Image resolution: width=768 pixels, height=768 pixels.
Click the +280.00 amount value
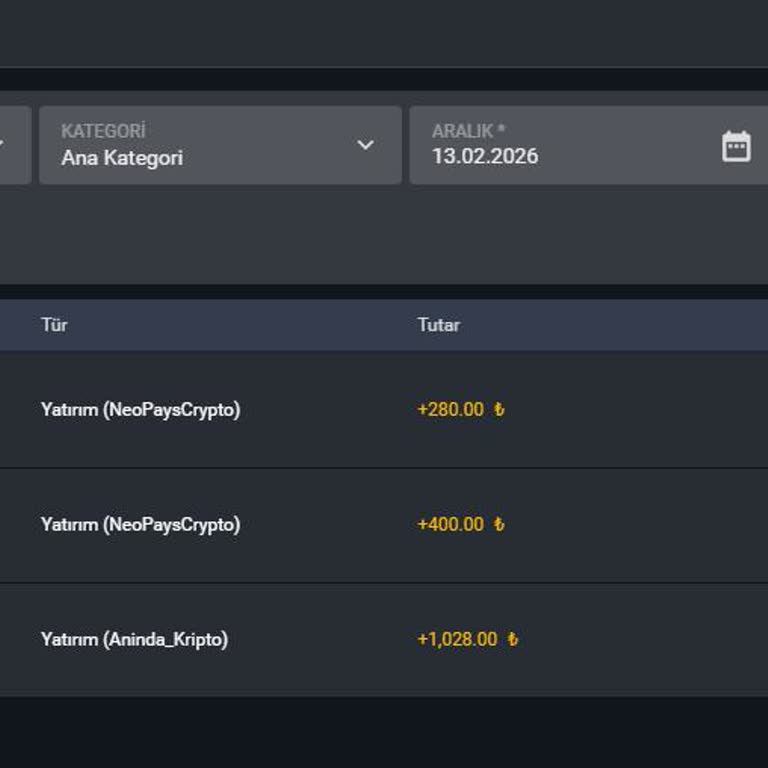point(450,410)
